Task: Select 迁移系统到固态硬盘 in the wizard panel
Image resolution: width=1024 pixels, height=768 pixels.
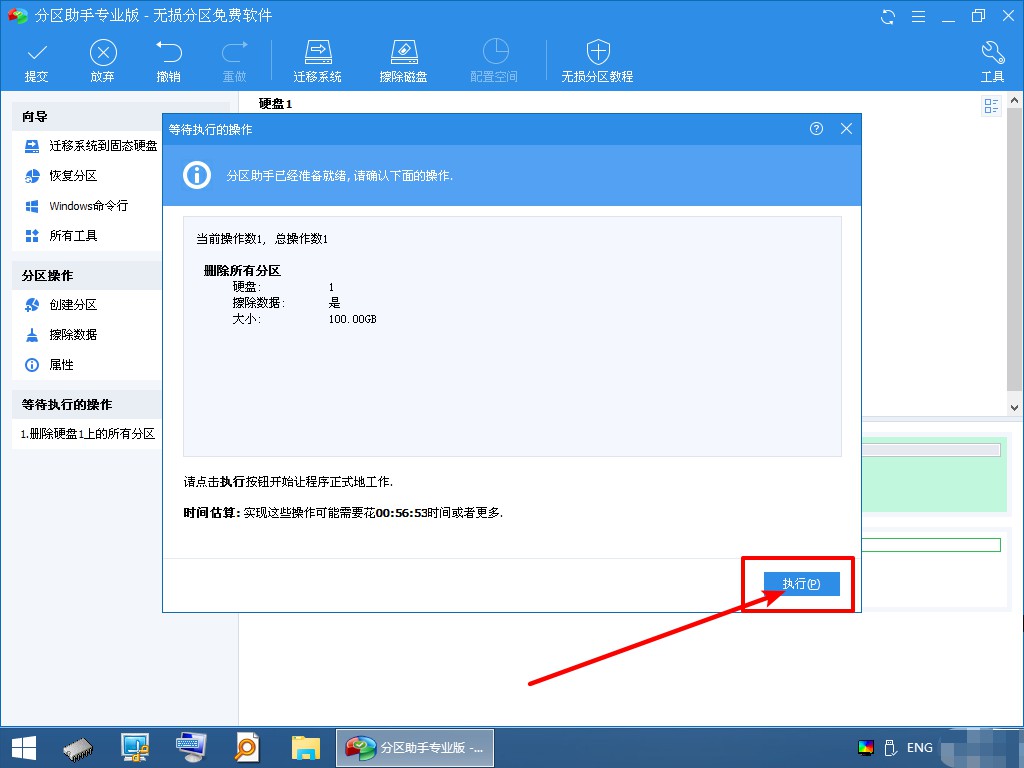Action: click(x=91, y=146)
